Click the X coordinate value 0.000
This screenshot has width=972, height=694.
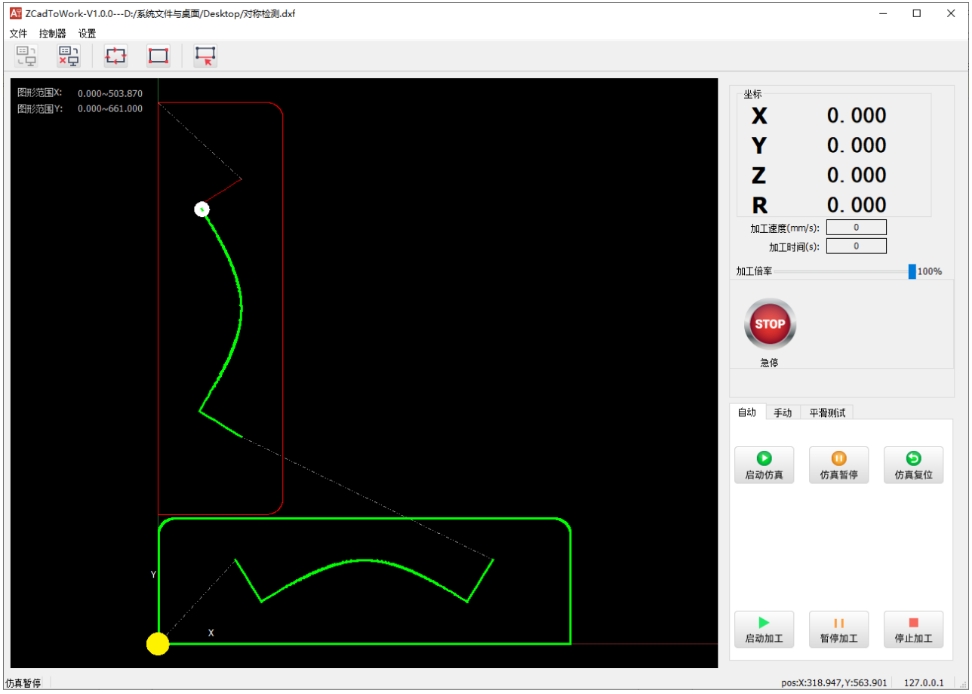click(856, 115)
